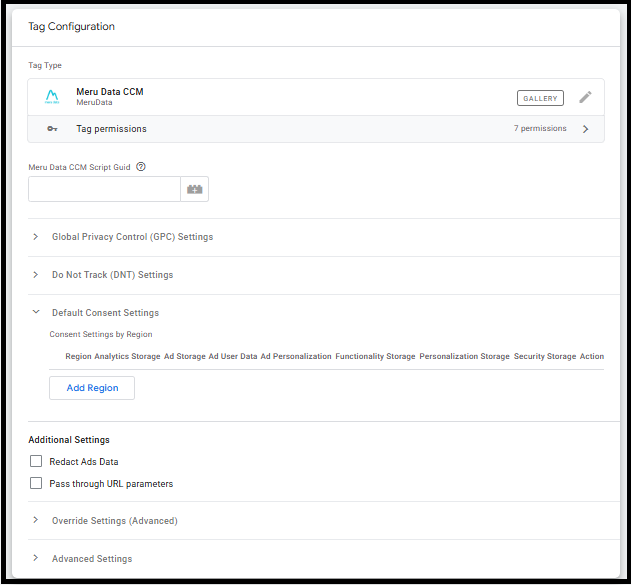Click the Security Storage column header
Image resolution: width=631 pixels, height=585 pixels.
[x=545, y=356]
